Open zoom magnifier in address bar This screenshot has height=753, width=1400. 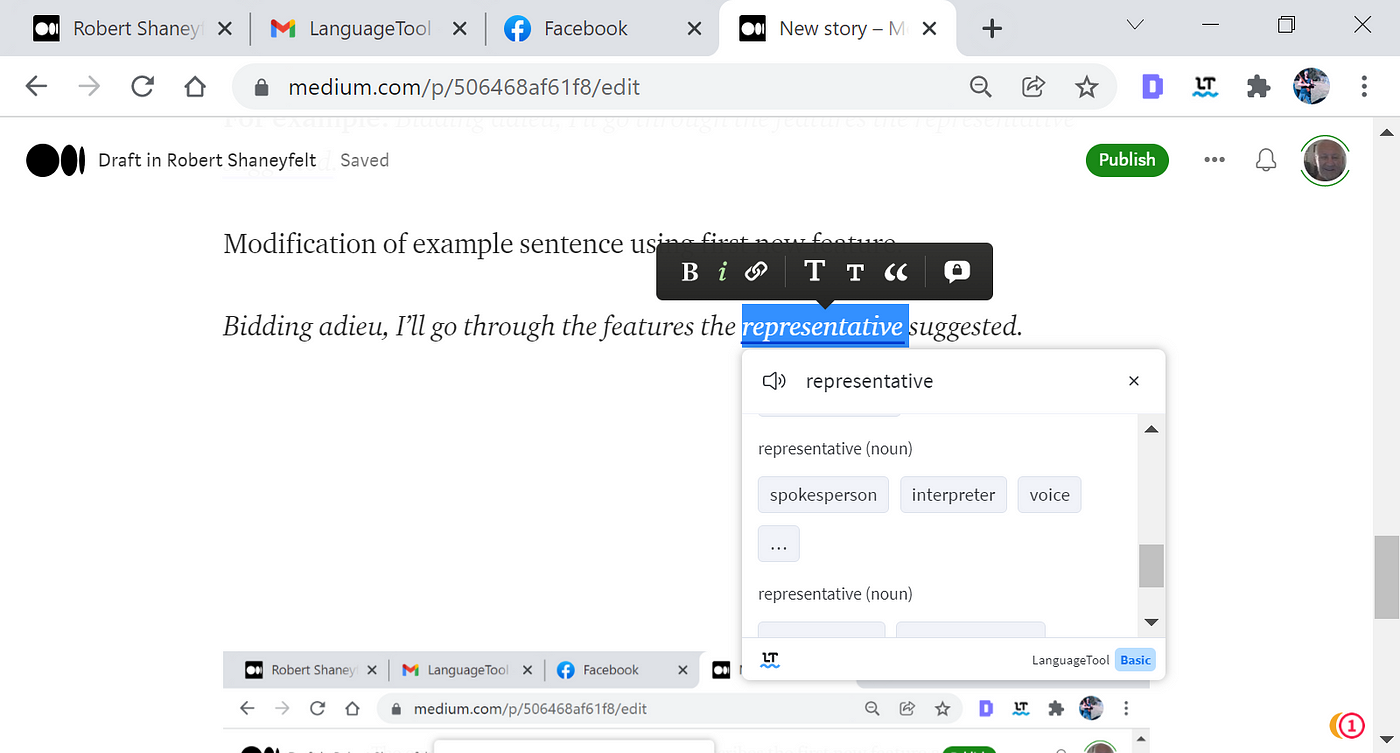coord(981,87)
